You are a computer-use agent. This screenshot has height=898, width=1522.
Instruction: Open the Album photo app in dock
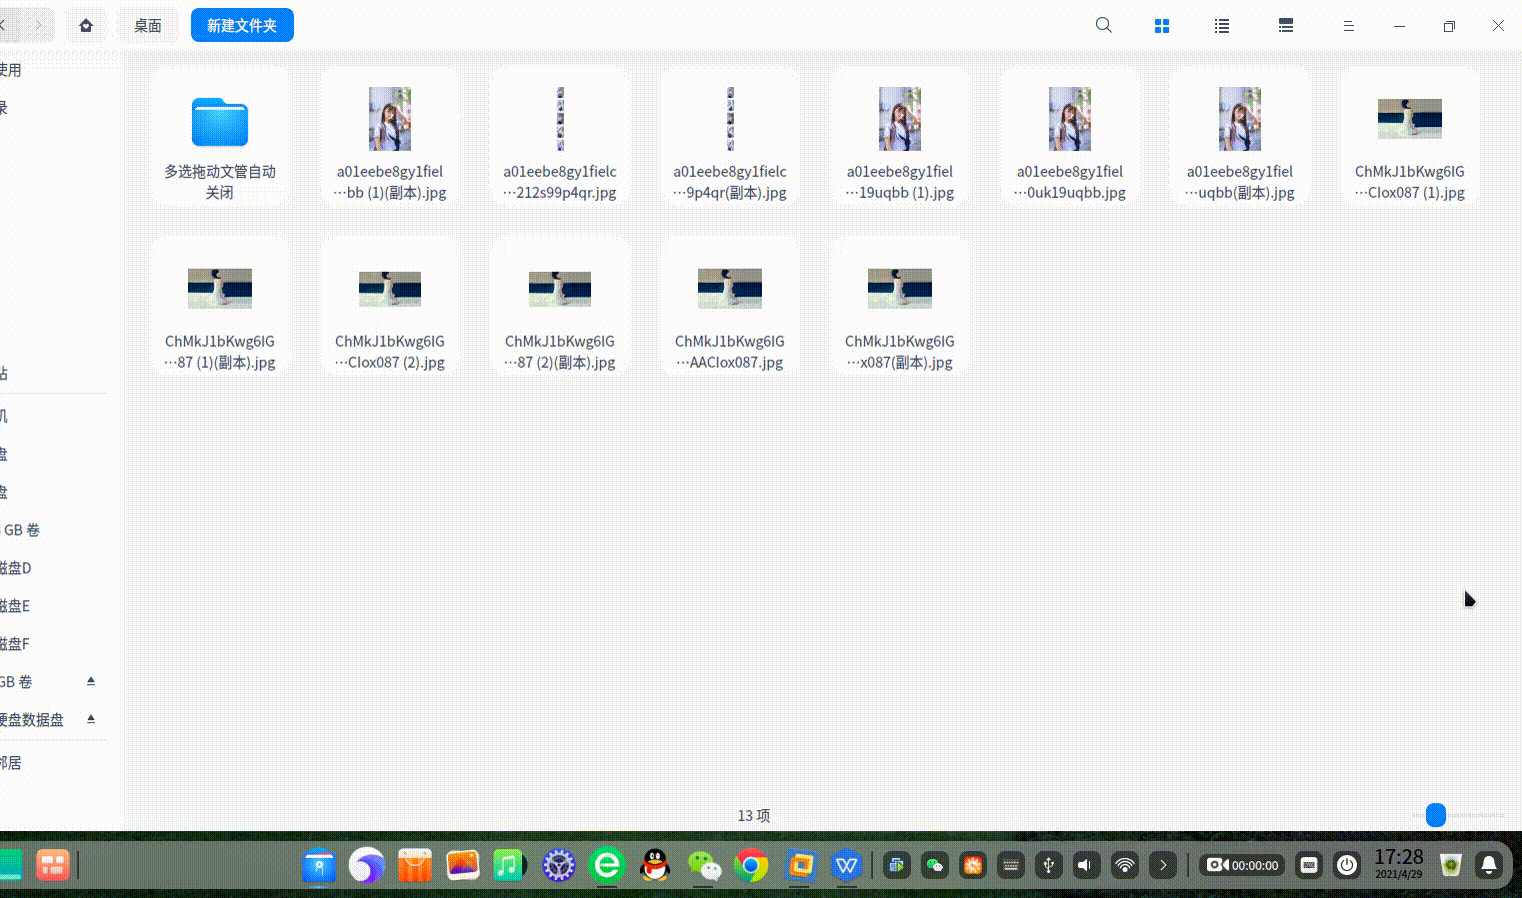pyautogui.click(x=462, y=865)
